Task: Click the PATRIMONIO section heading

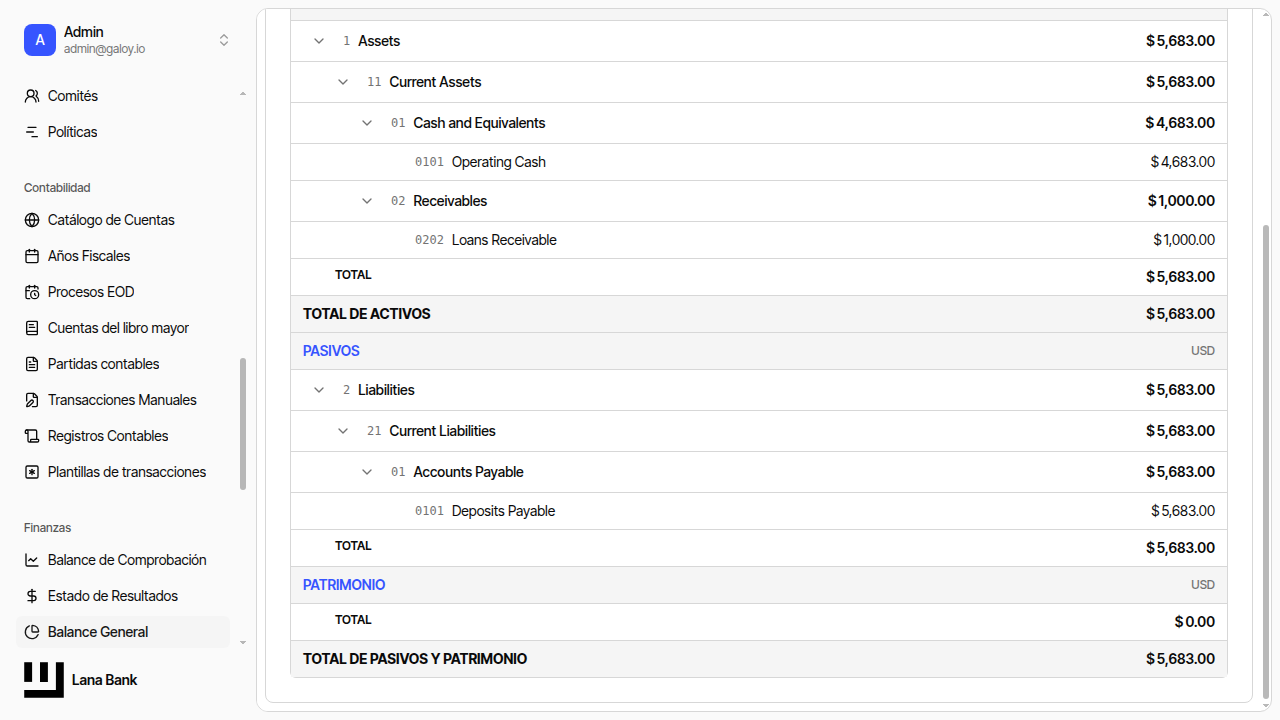Action: click(x=344, y=585)
